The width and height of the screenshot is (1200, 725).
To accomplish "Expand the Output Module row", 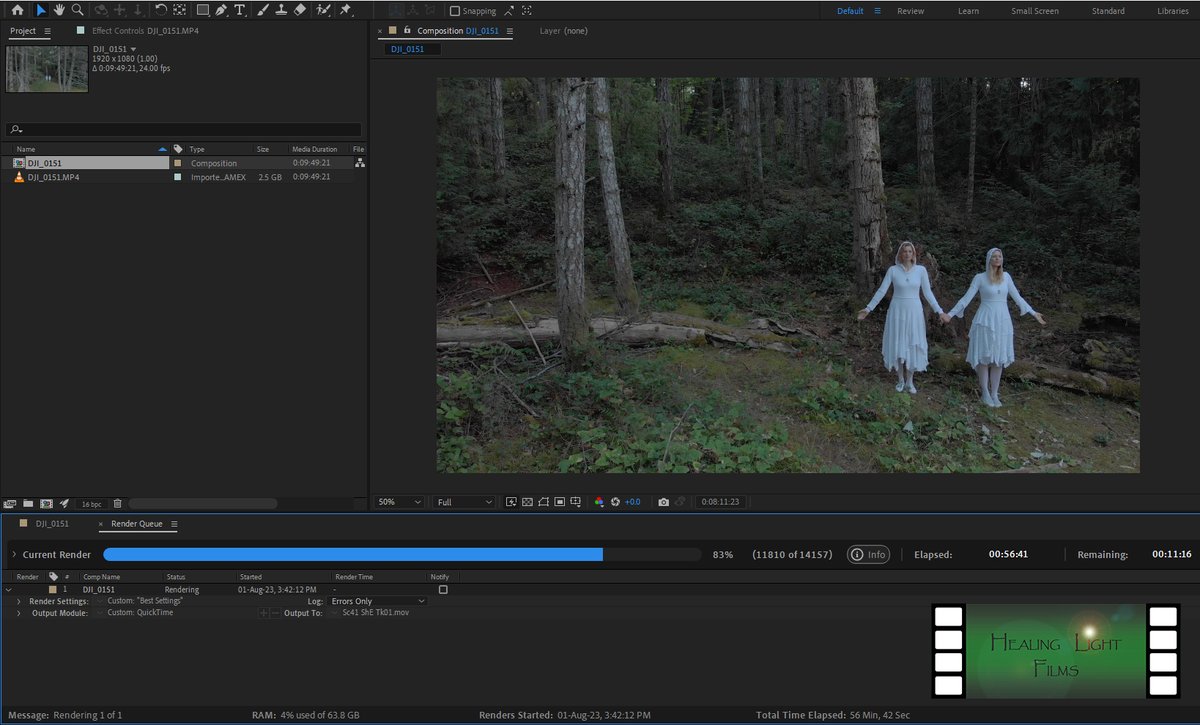I will coord(19,613).
